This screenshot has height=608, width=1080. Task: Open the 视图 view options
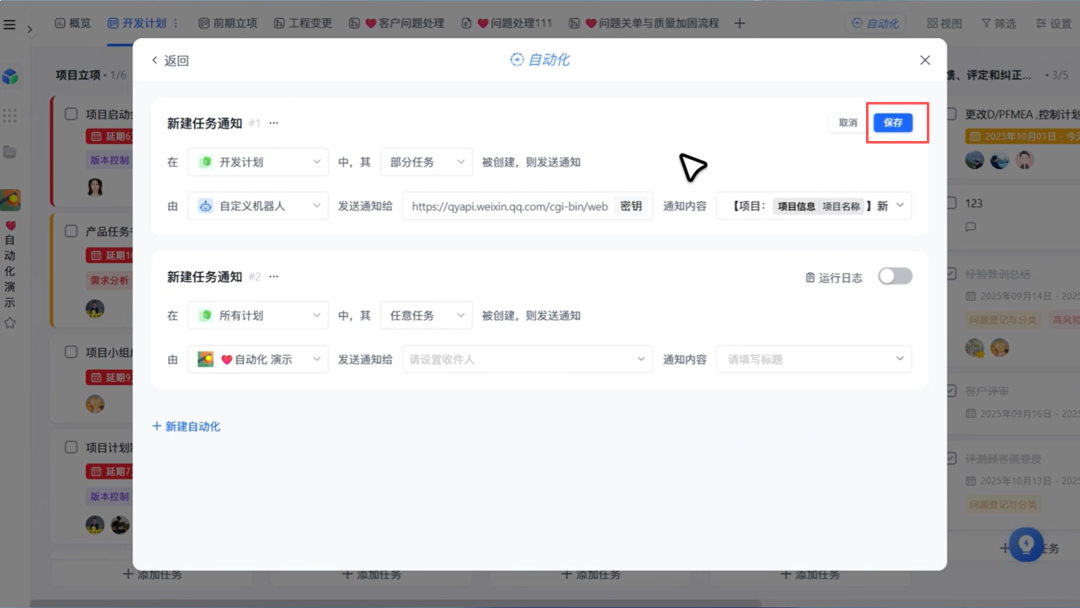click(944, 23)
